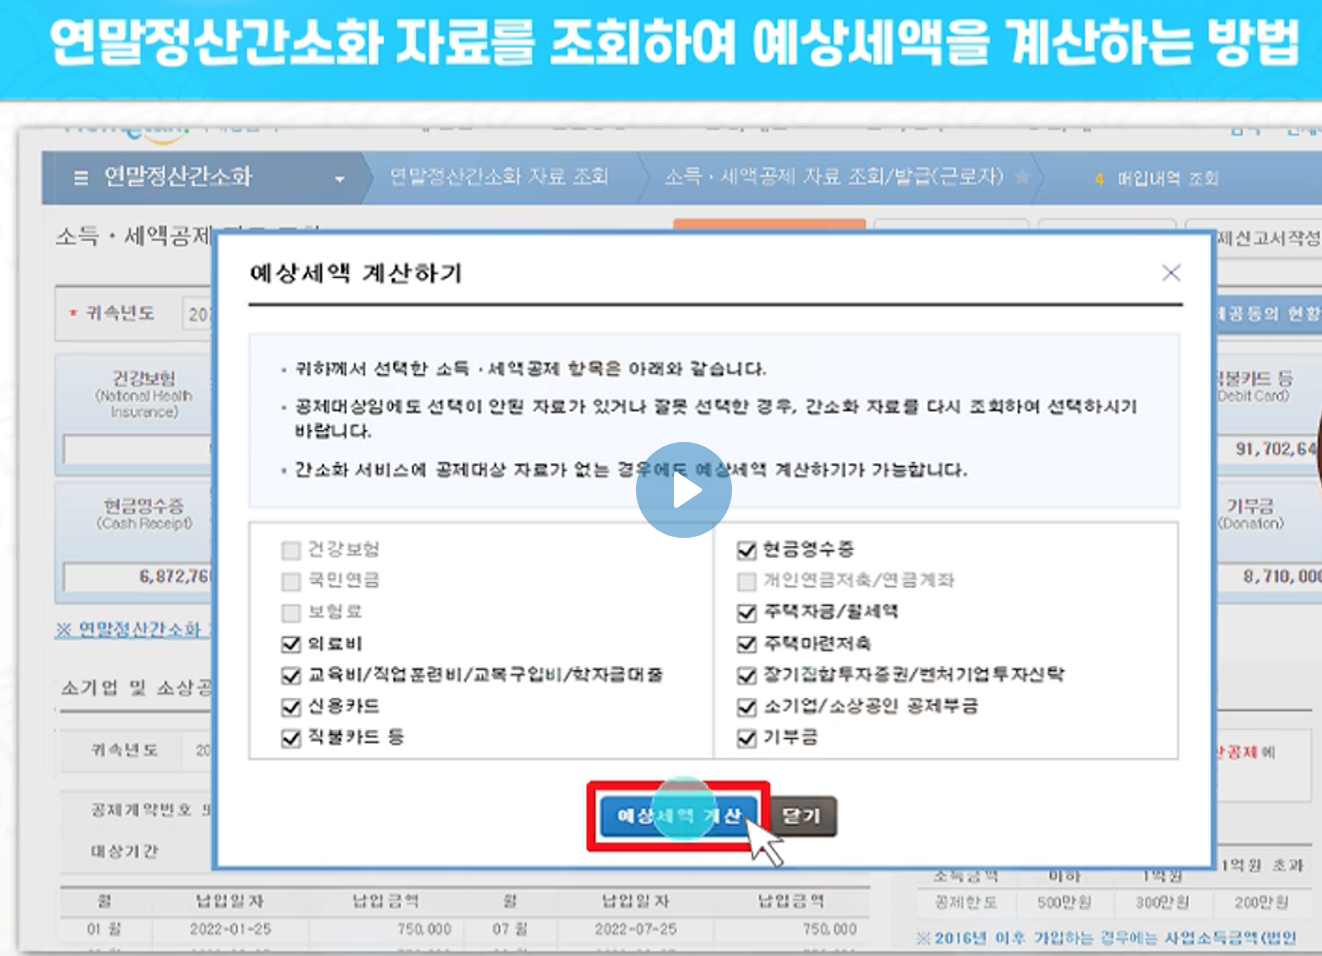1322x956 pixels.
Task: Toggle the 보험료 checkbox
Action: [291, 612]
